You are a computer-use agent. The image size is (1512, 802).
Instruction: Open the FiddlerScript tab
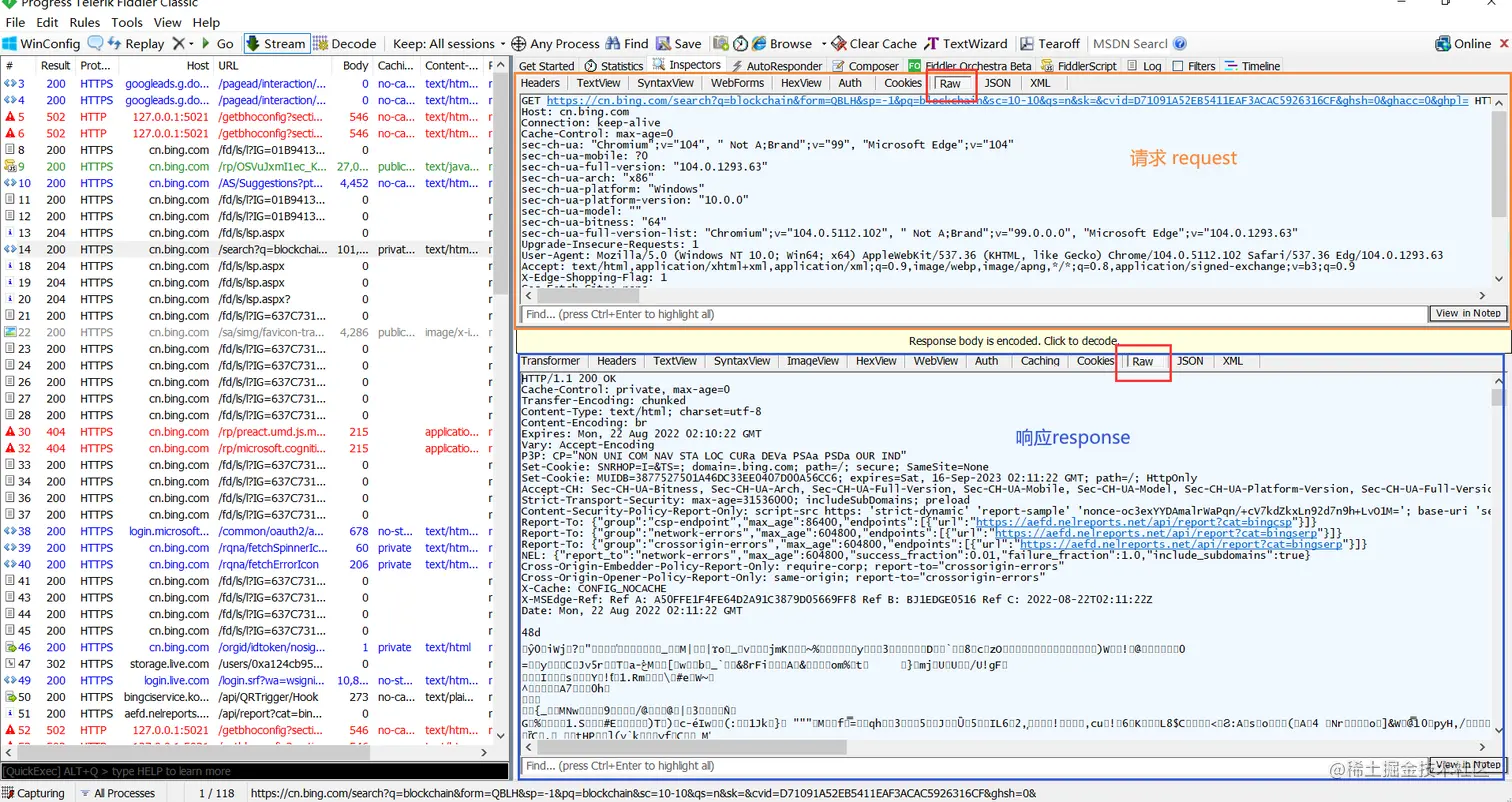pyautogui.click(x=1079, y=66)
